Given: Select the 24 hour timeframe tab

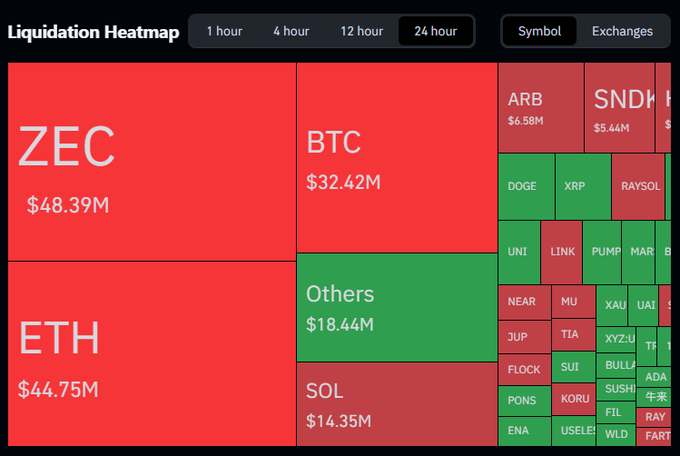Looking at the screenshot, I should coord(435,31).
